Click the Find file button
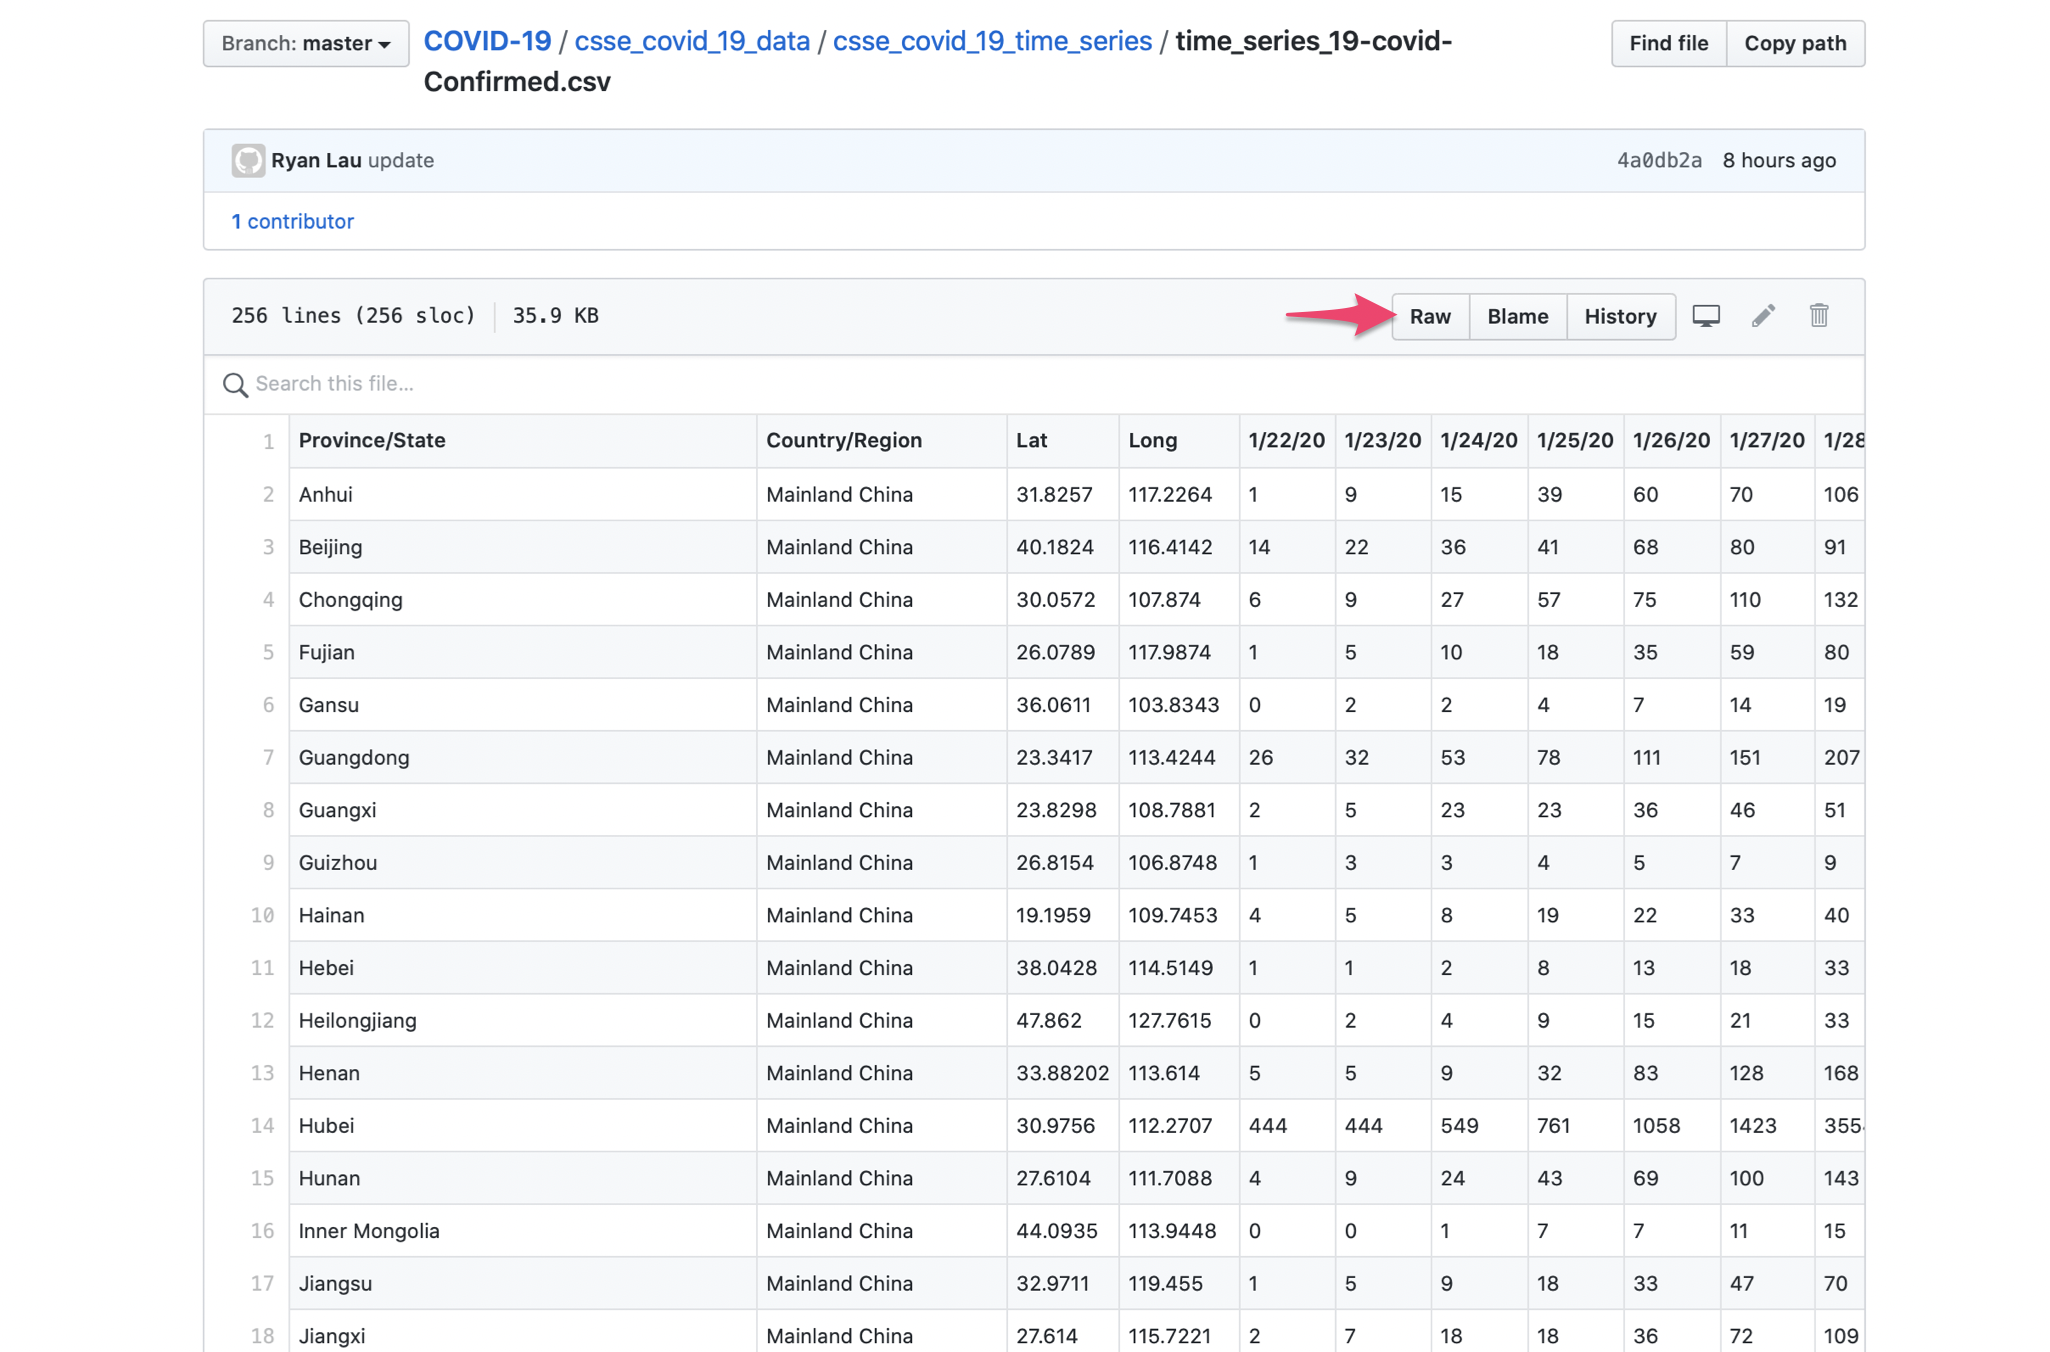 [x=1668, y=43]
